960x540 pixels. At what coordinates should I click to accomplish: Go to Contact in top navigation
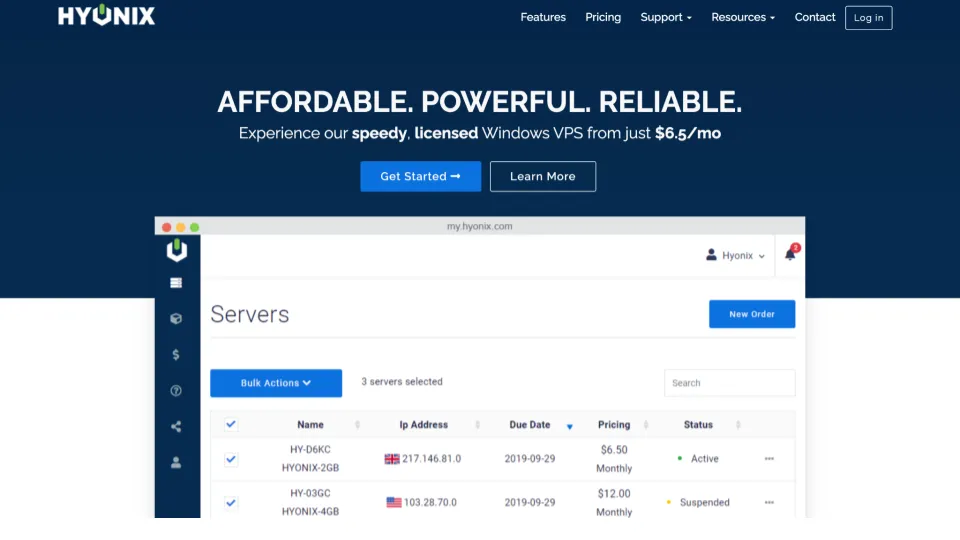point(815,17)
